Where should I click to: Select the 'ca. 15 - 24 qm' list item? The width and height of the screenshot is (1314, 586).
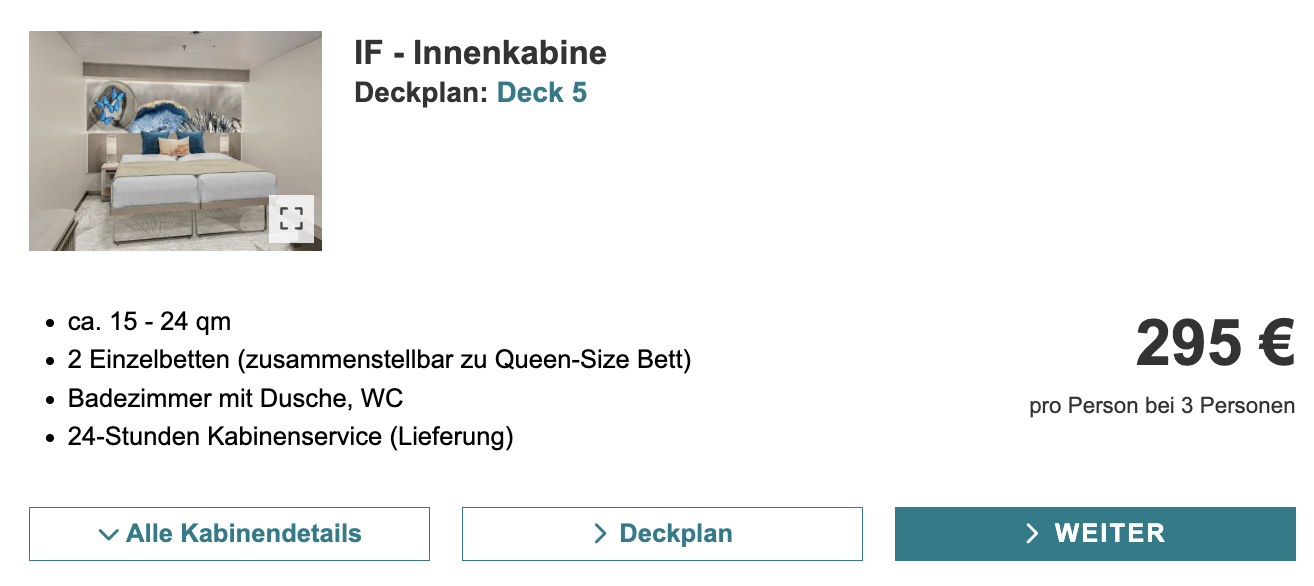click(149, 322)
